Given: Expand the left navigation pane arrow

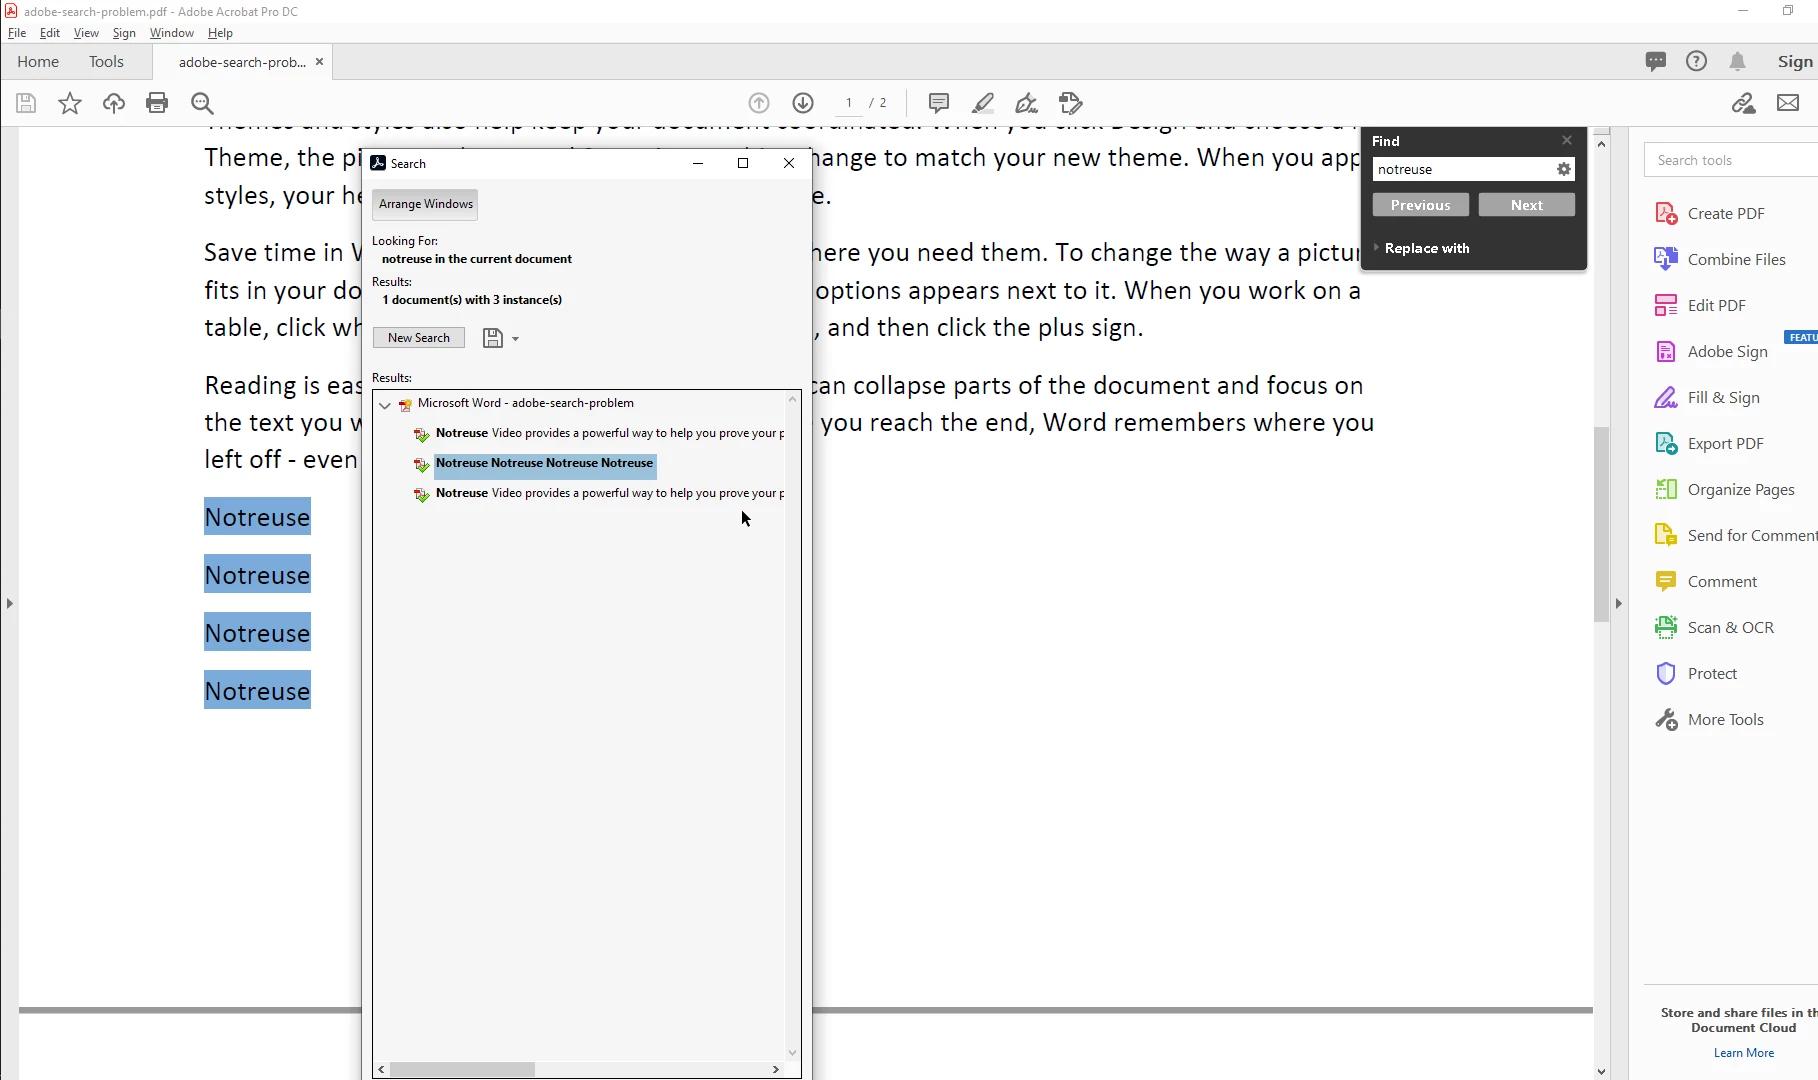Looking at the screenshot, I should pos(10,604).
